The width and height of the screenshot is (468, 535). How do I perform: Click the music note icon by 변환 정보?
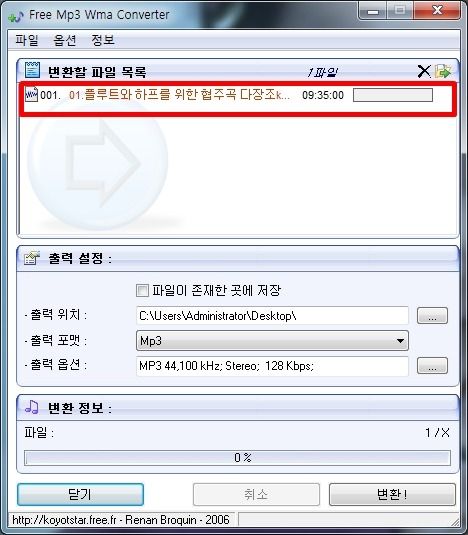click(x=32, y=407)
